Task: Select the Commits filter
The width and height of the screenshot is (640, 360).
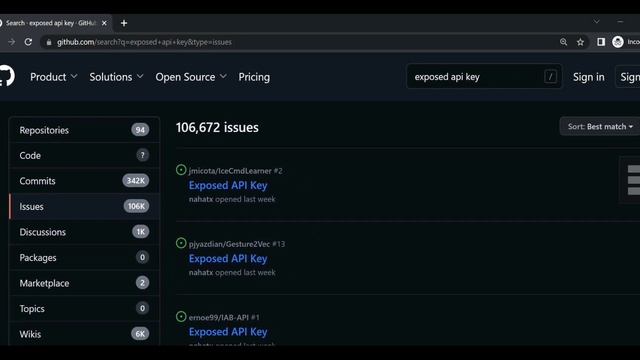Action: point(84,181)
